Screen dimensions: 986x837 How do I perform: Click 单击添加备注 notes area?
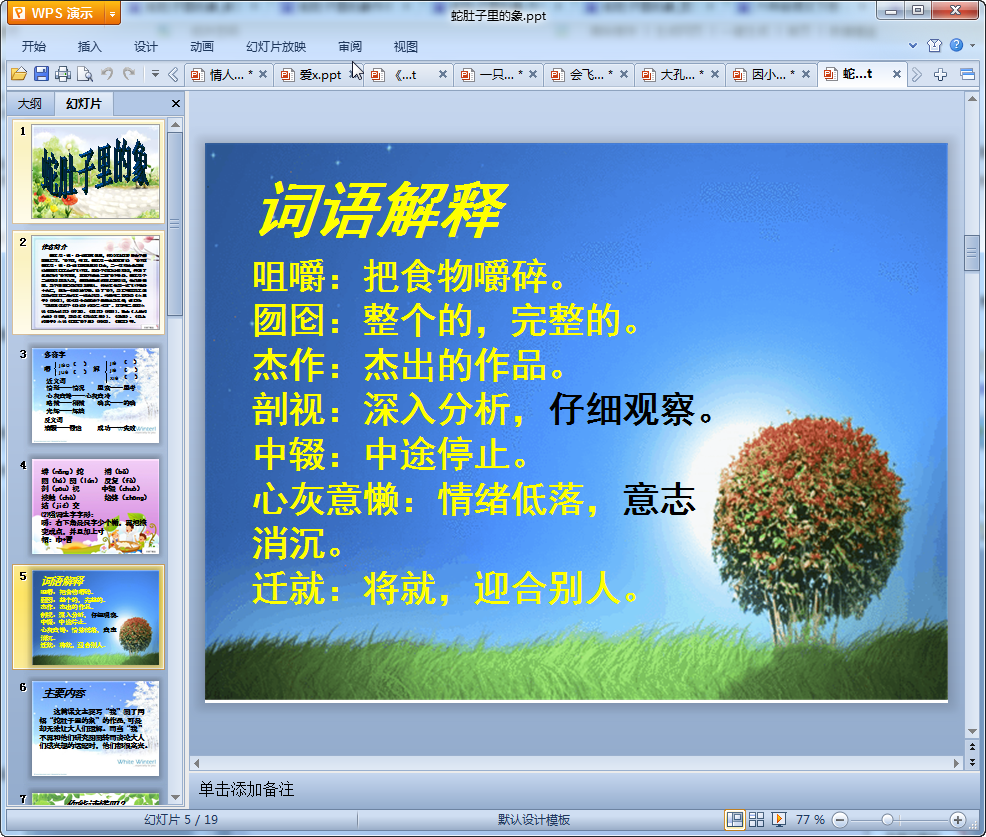246,790
